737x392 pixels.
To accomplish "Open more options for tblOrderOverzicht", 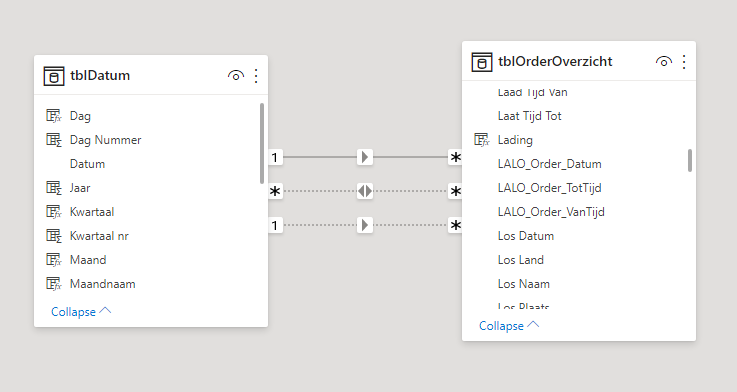I will [x=684, y=62].
